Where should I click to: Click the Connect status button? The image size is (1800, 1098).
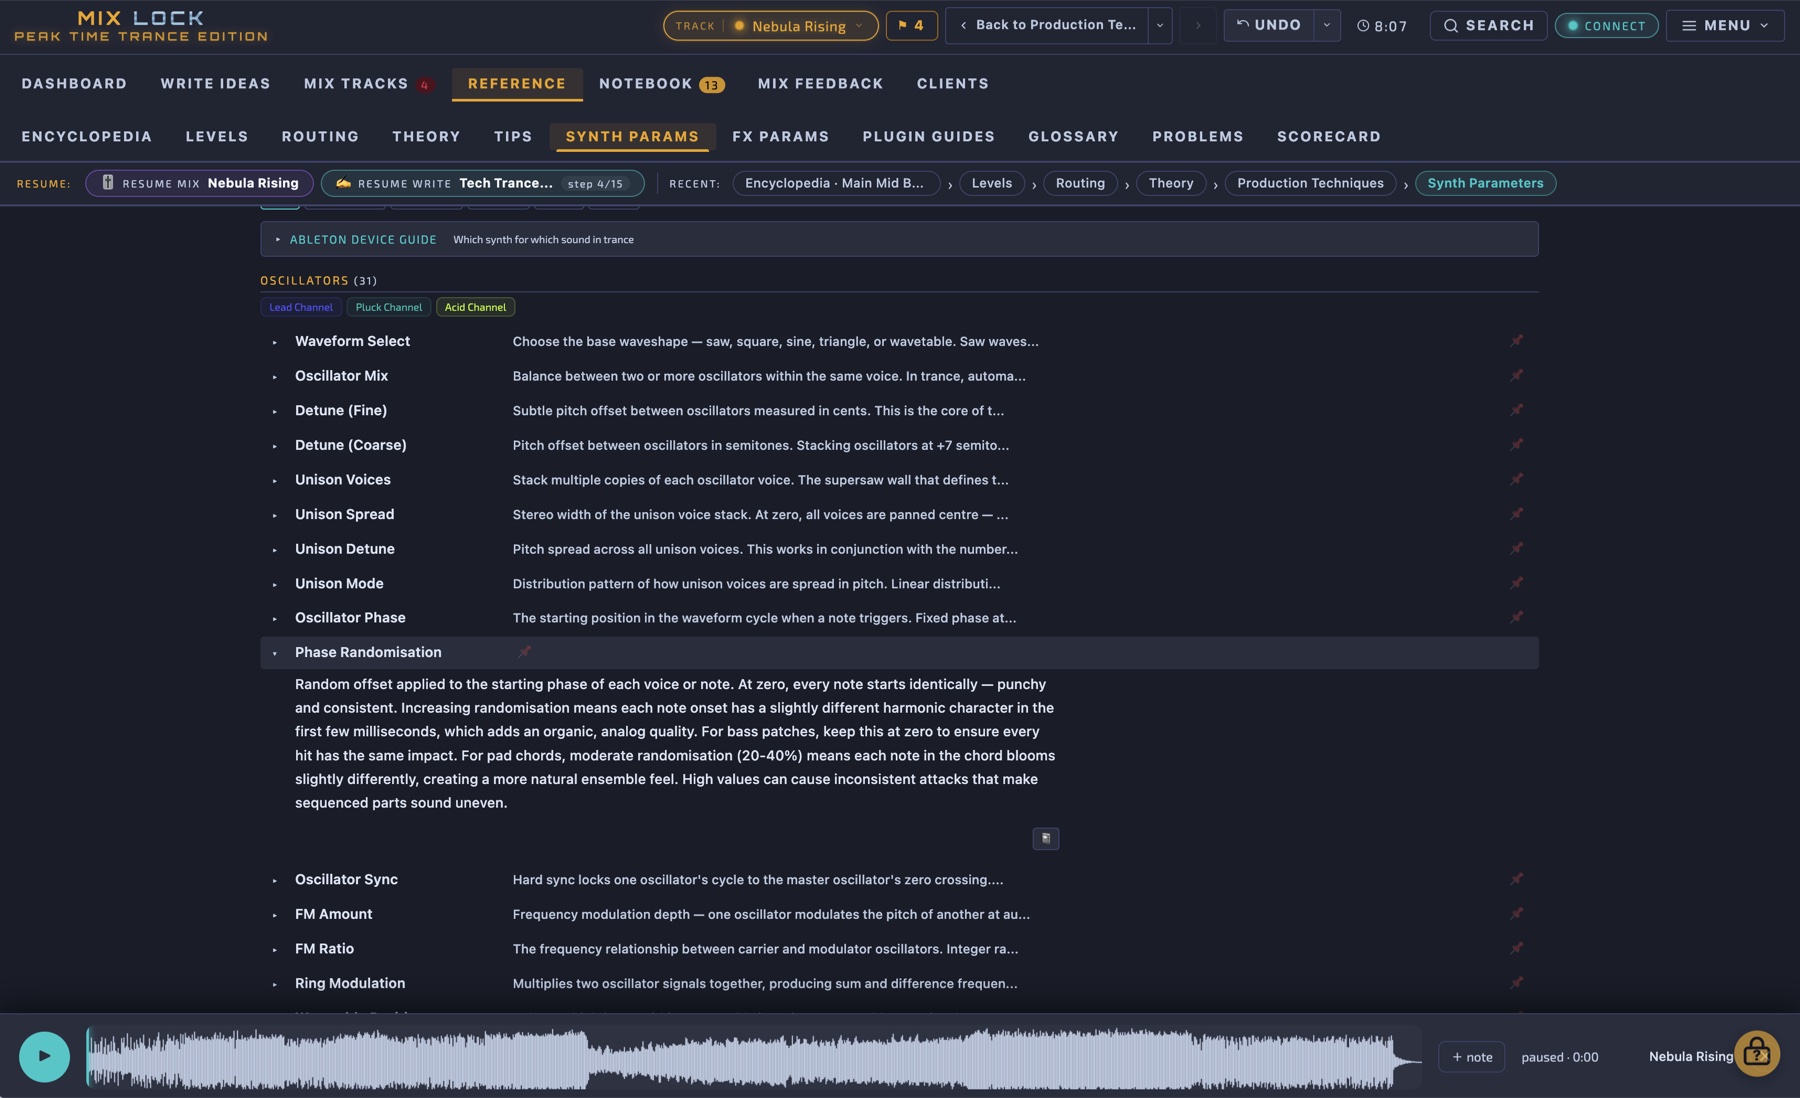[x=1606, y=25]
